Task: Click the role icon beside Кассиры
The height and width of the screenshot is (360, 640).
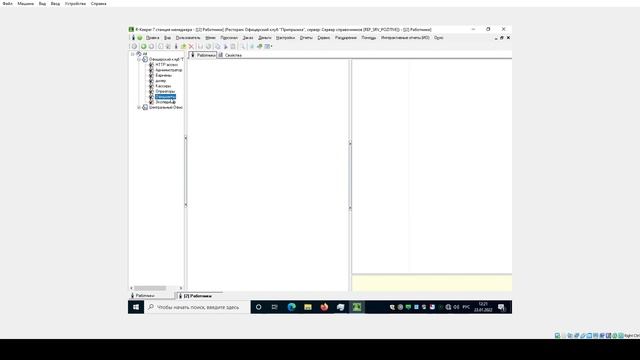Action: click(151, 86)
